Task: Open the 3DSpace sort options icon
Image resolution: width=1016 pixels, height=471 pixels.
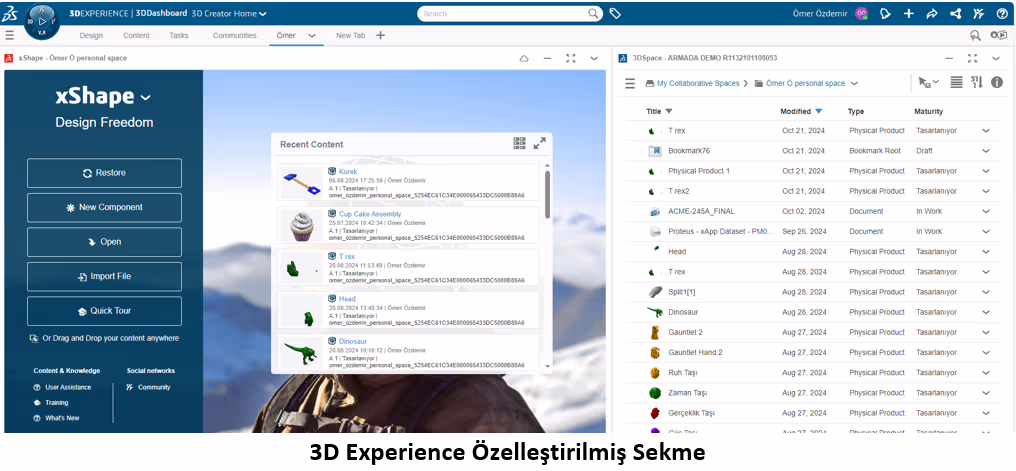Action: (976, 82)
